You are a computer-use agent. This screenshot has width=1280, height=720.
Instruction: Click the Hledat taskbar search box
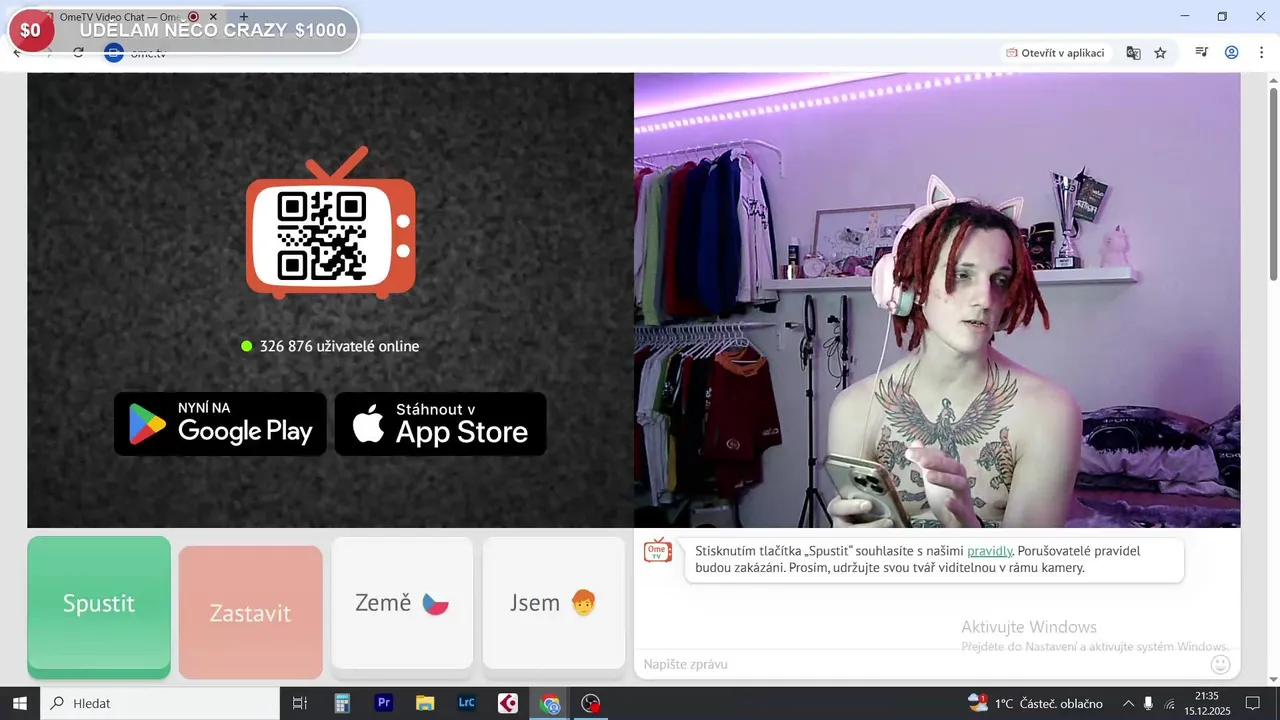[160, 703]
